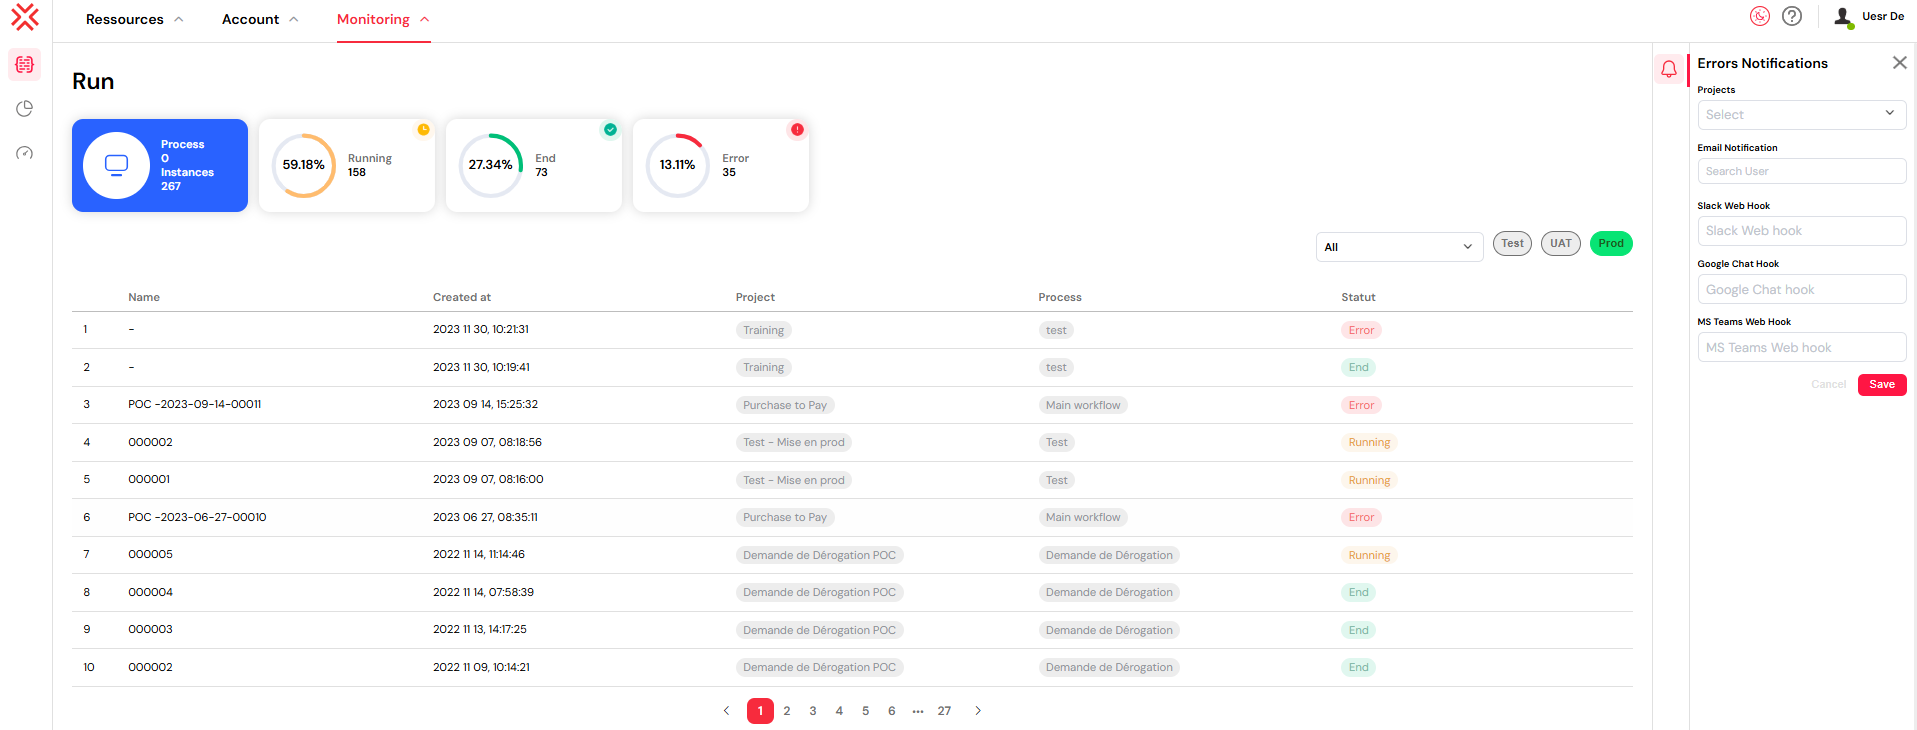Click the red X app logo
The width and height of the screenshot is (1917, 730).
(25, 17)
